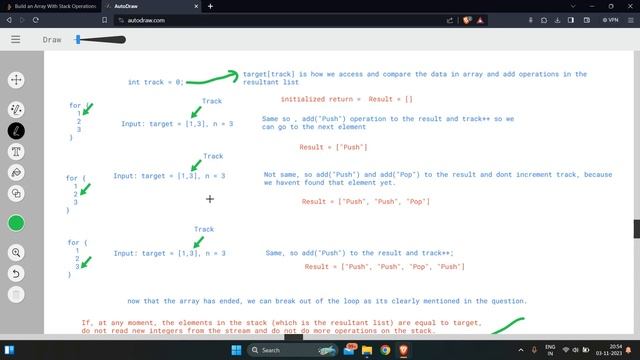Click the Result = ["Push", "Push", "Pop"] text
640x360 pixels.
[x=365, y=202]
